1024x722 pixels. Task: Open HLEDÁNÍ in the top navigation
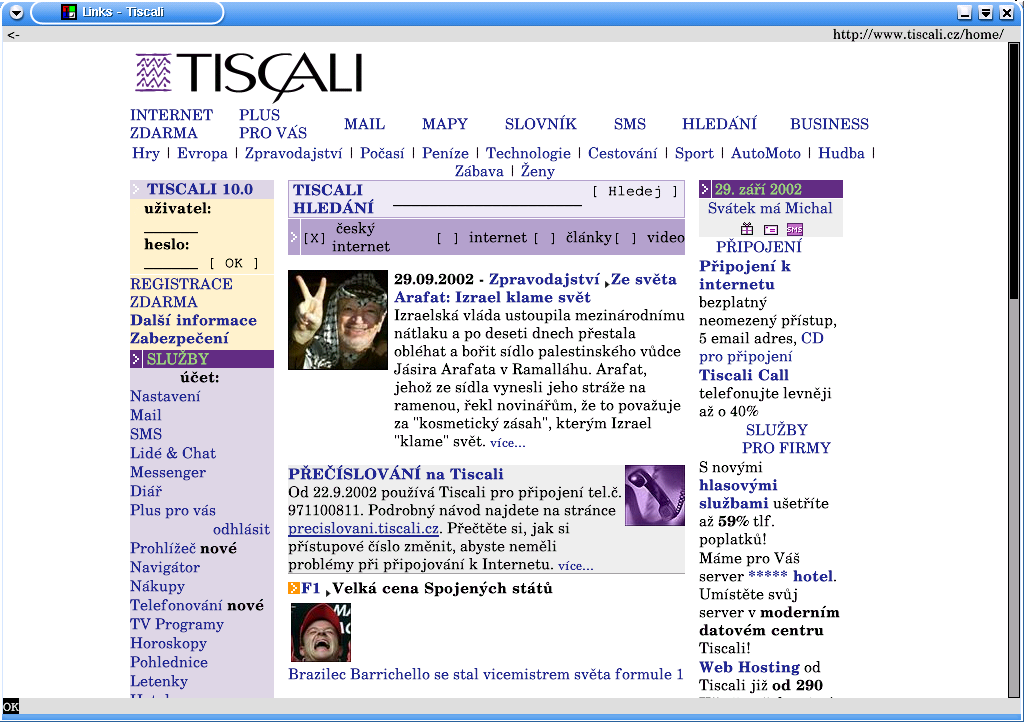719,124
